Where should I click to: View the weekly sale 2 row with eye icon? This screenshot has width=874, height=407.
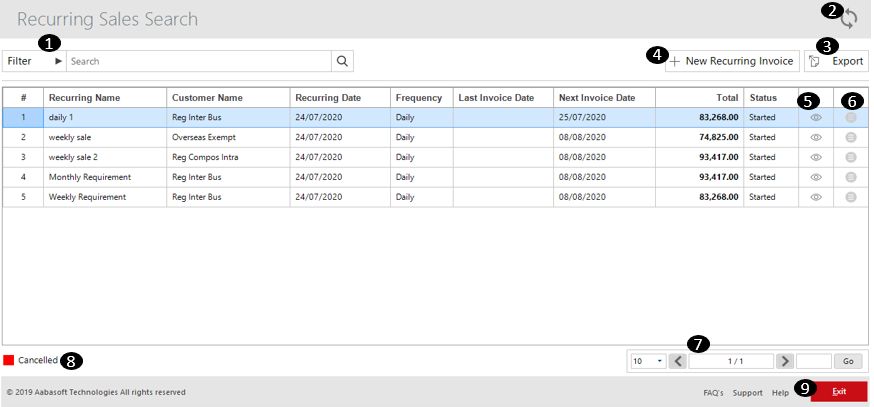pos(816,157)
